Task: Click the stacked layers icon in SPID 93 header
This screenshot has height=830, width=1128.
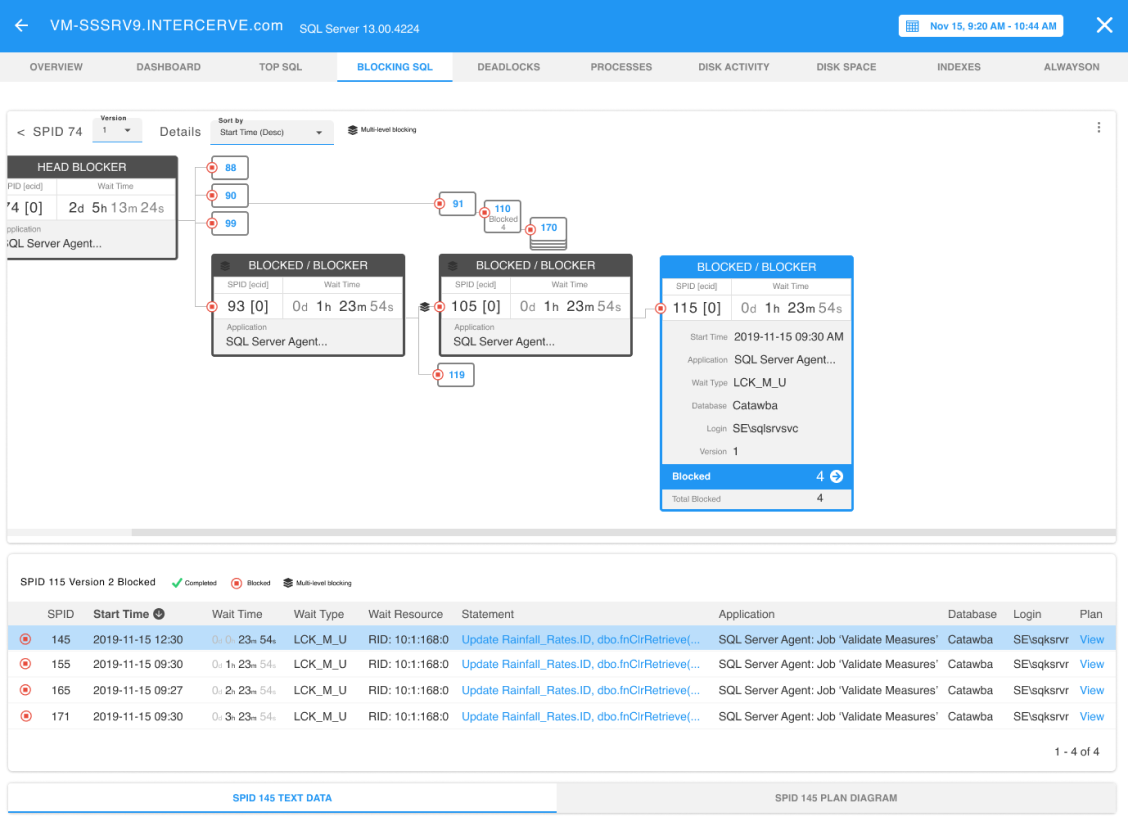Action: pos(226,266)
